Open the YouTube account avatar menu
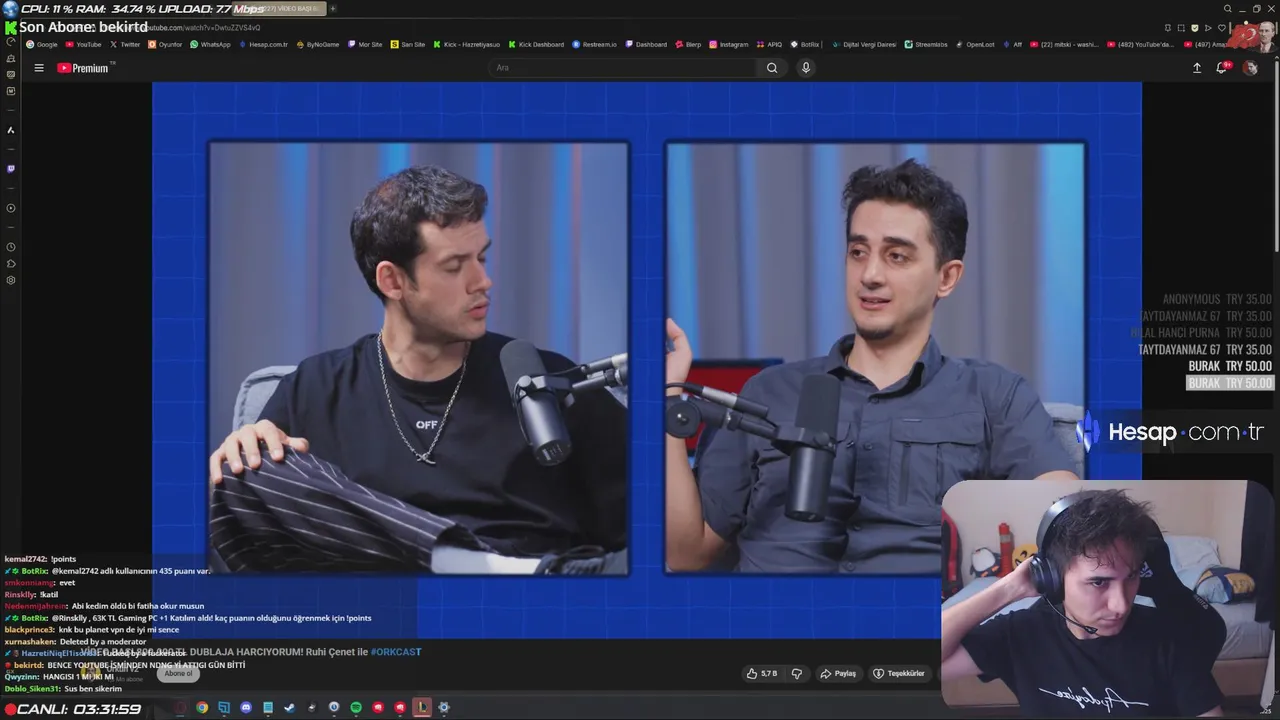1280x720 pixels. [1250, 68]
